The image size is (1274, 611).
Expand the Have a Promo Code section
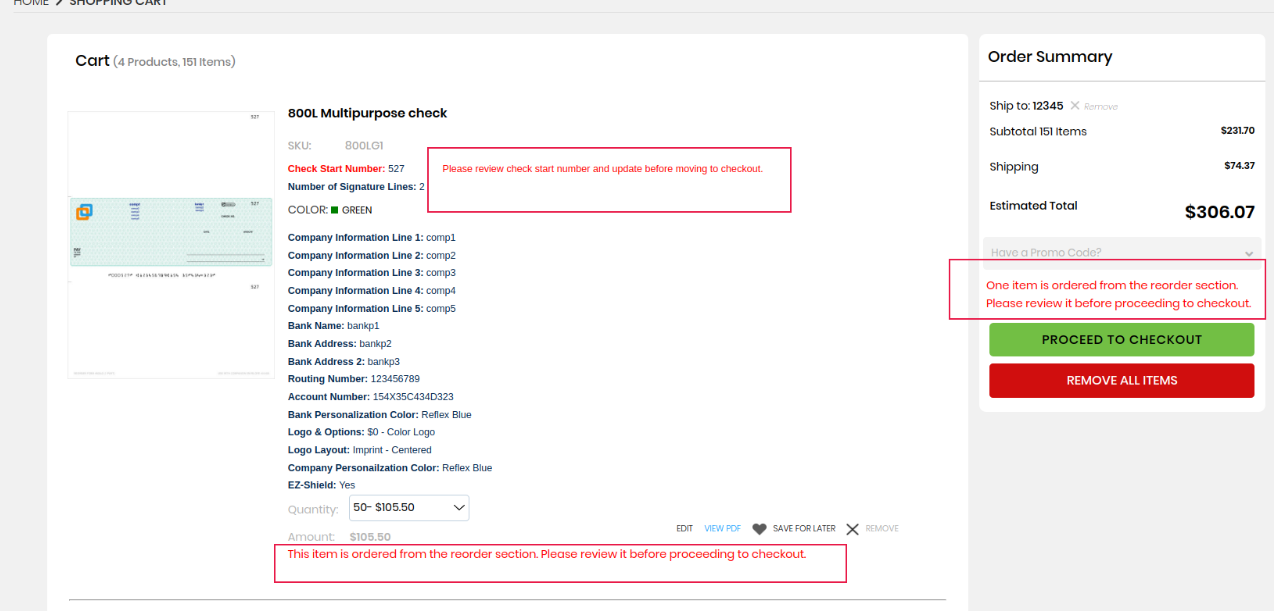coord(1248,253)
